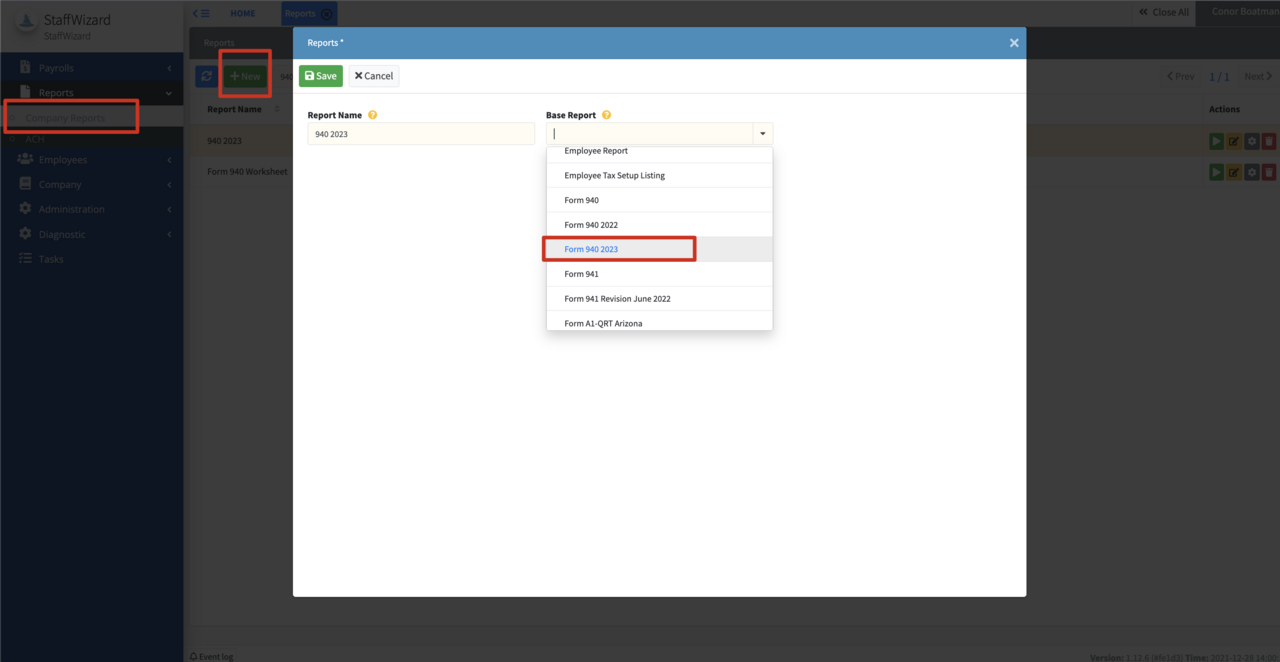Click the help icon beside Base Report
This screenshot has height=662, width=1280.
click(x=606, y=115)
